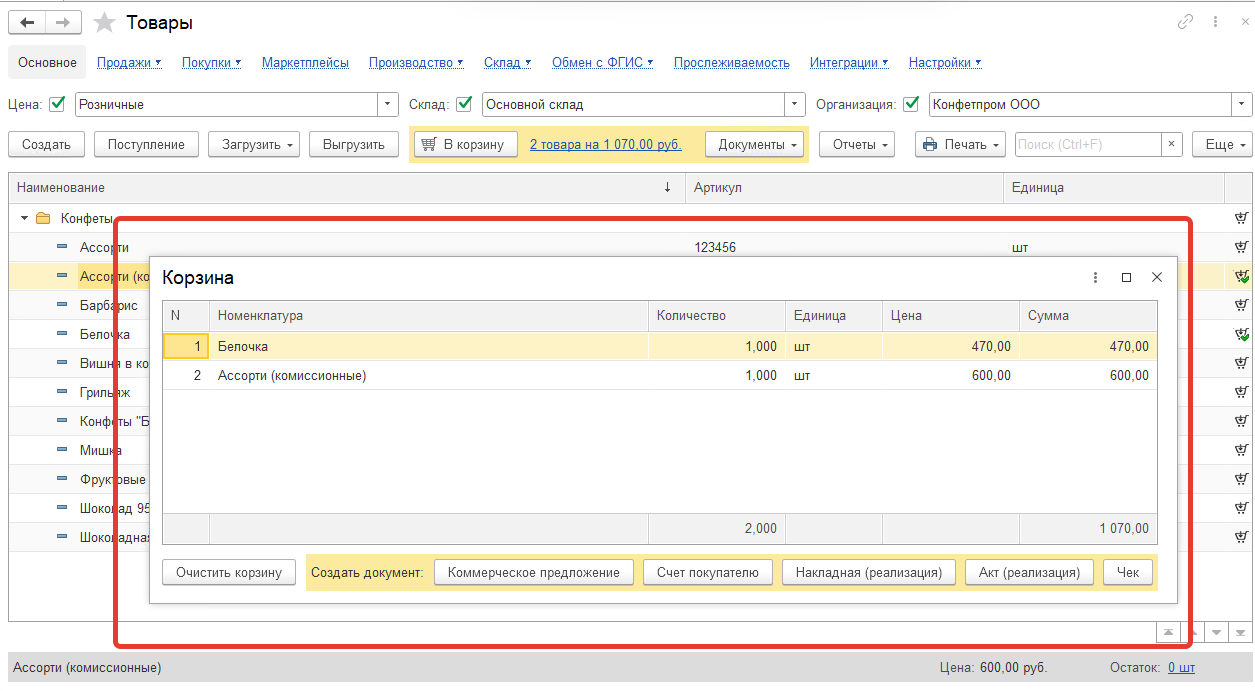Click the Очистить корзину button
The height and width of the screenshot is (691, 1255).
tap(229, 573)
